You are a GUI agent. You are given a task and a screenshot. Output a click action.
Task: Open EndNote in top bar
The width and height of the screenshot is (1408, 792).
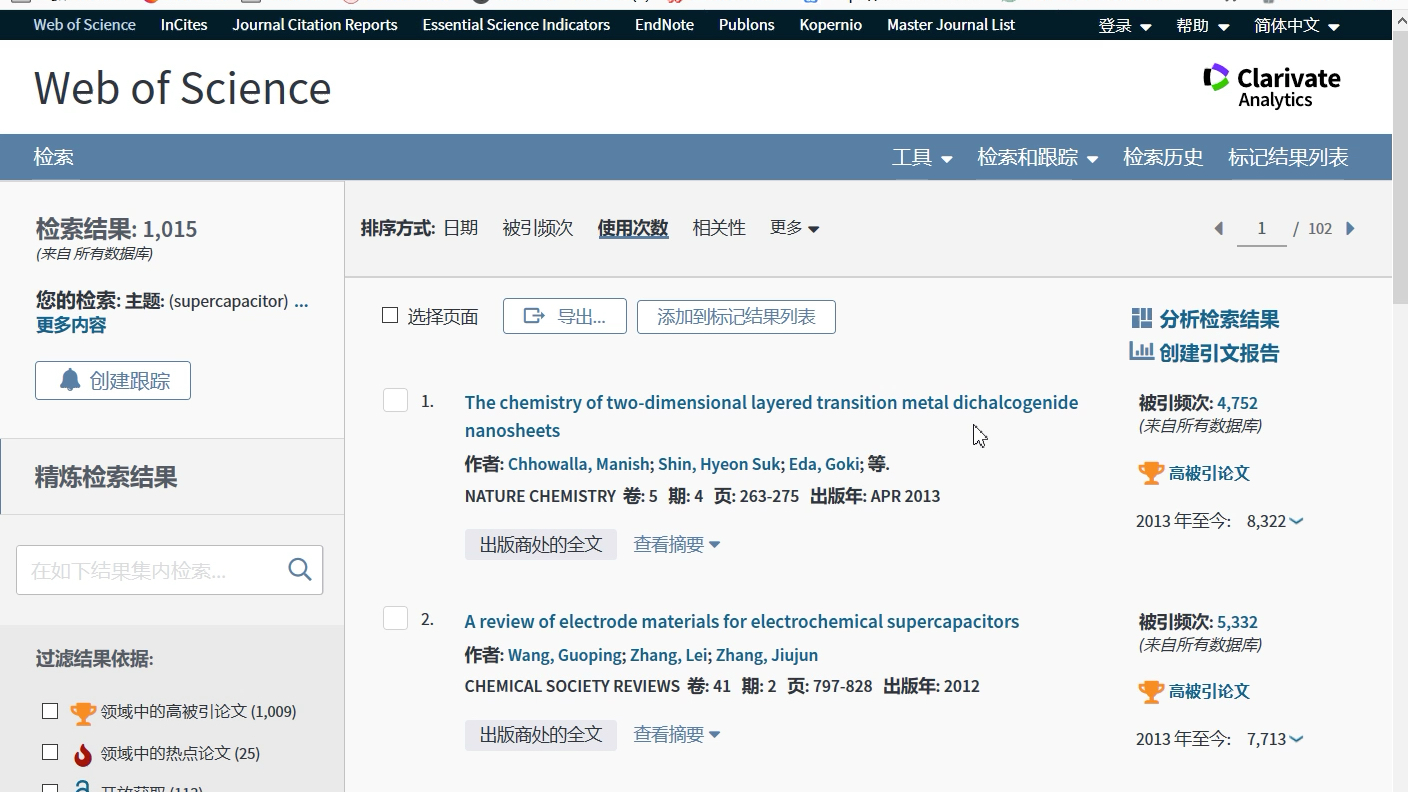664,25
